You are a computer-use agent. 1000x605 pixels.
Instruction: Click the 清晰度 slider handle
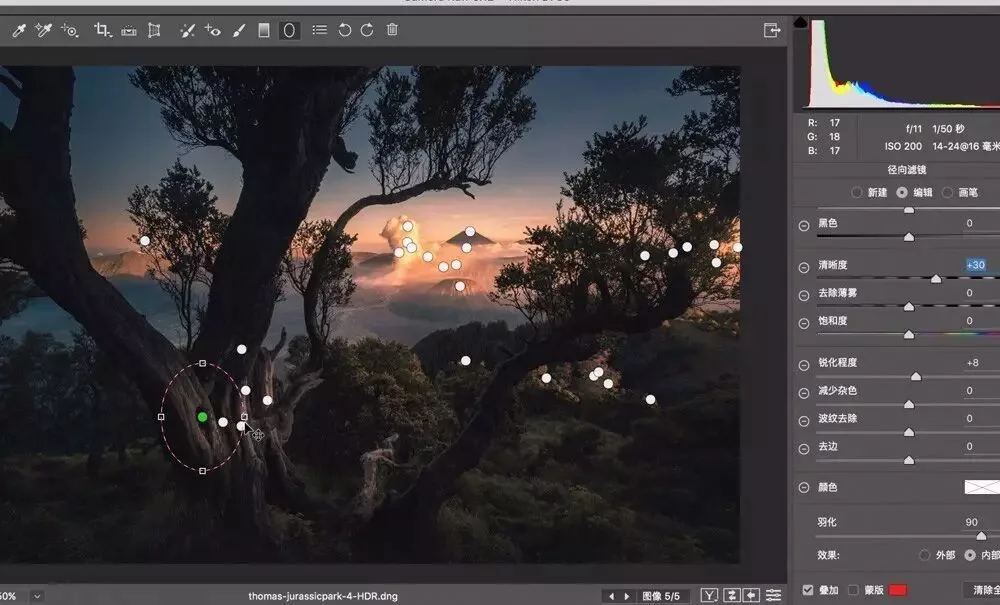pos(936,279)
